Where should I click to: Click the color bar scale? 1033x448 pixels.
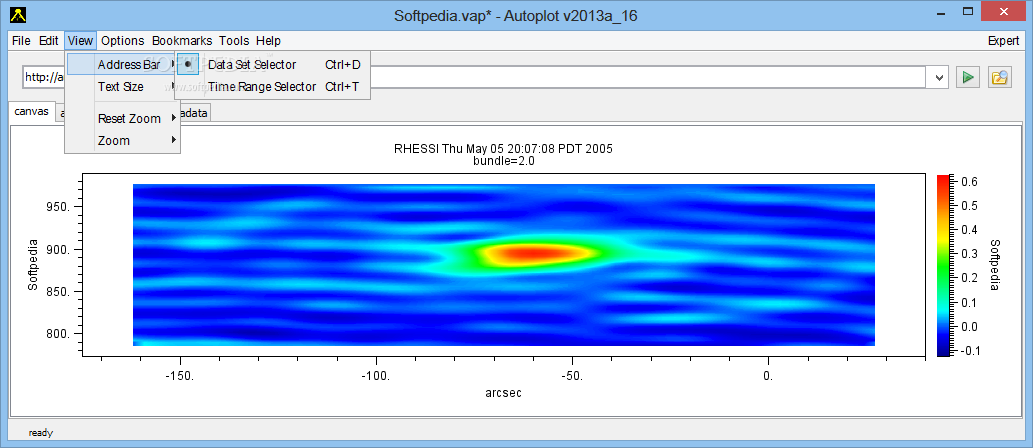tap(943, 266)
